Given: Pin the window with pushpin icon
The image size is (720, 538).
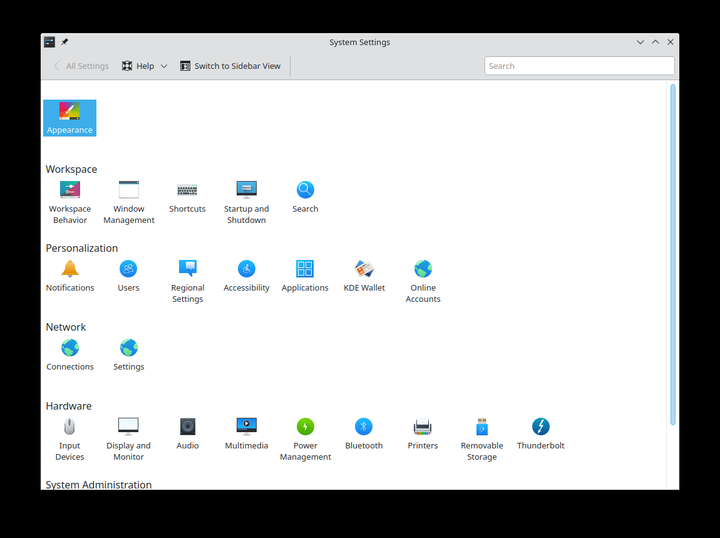Looking at the screenshot, I should click(65, 42).
